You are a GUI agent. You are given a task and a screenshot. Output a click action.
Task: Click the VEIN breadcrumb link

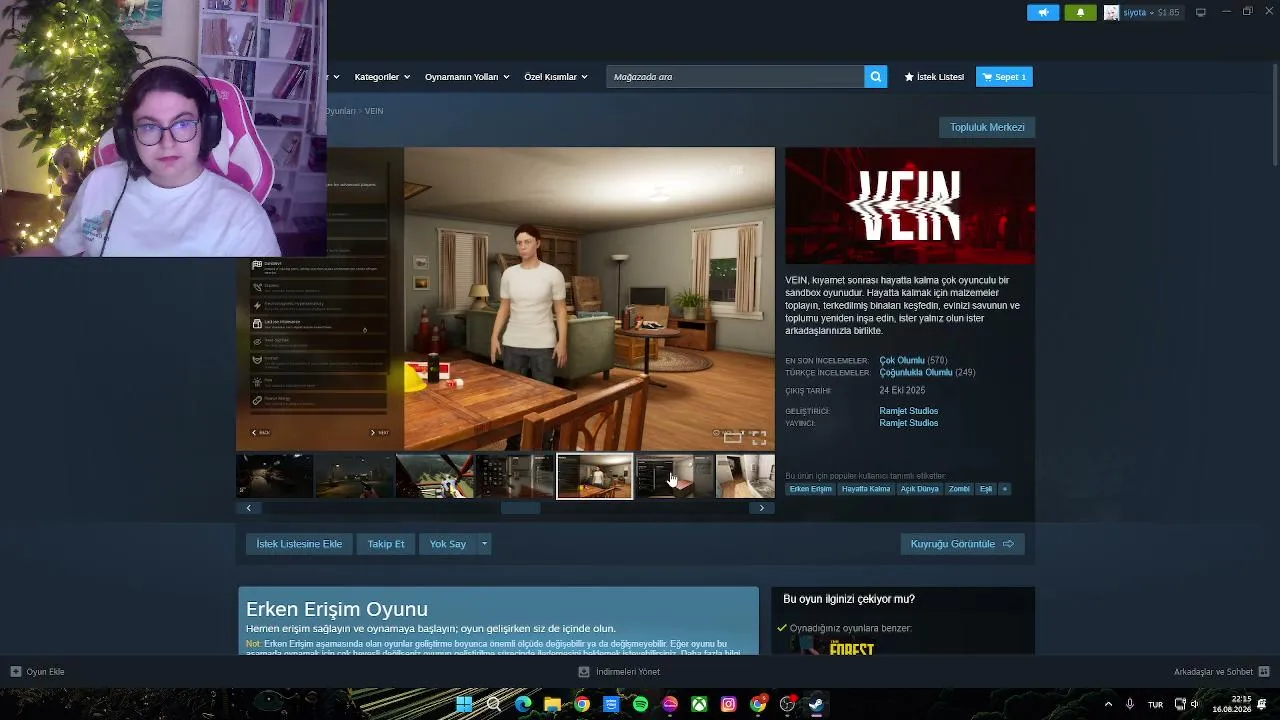(x=374, y=111)
